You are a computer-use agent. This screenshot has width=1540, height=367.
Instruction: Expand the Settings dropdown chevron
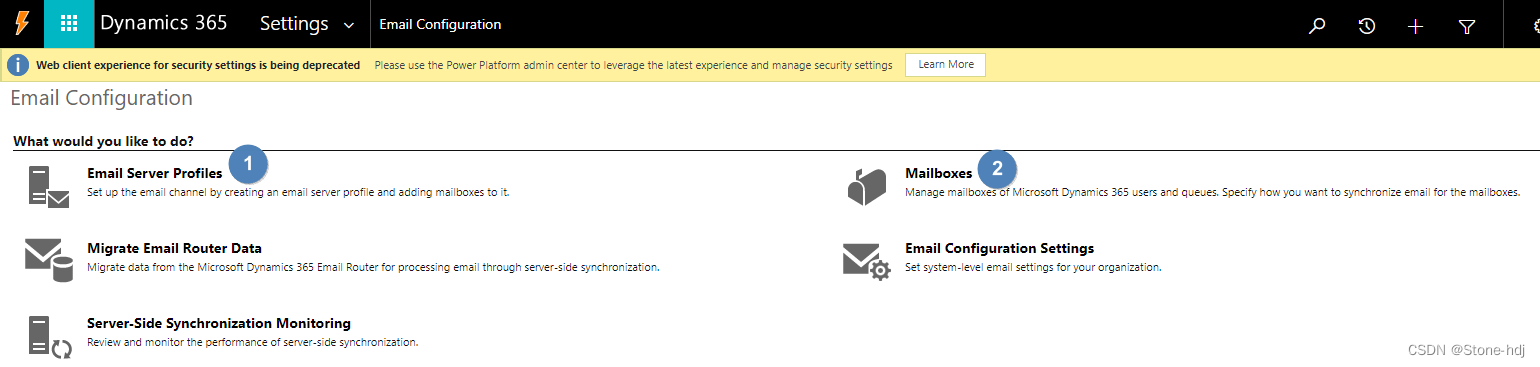[x=348, y=25]
